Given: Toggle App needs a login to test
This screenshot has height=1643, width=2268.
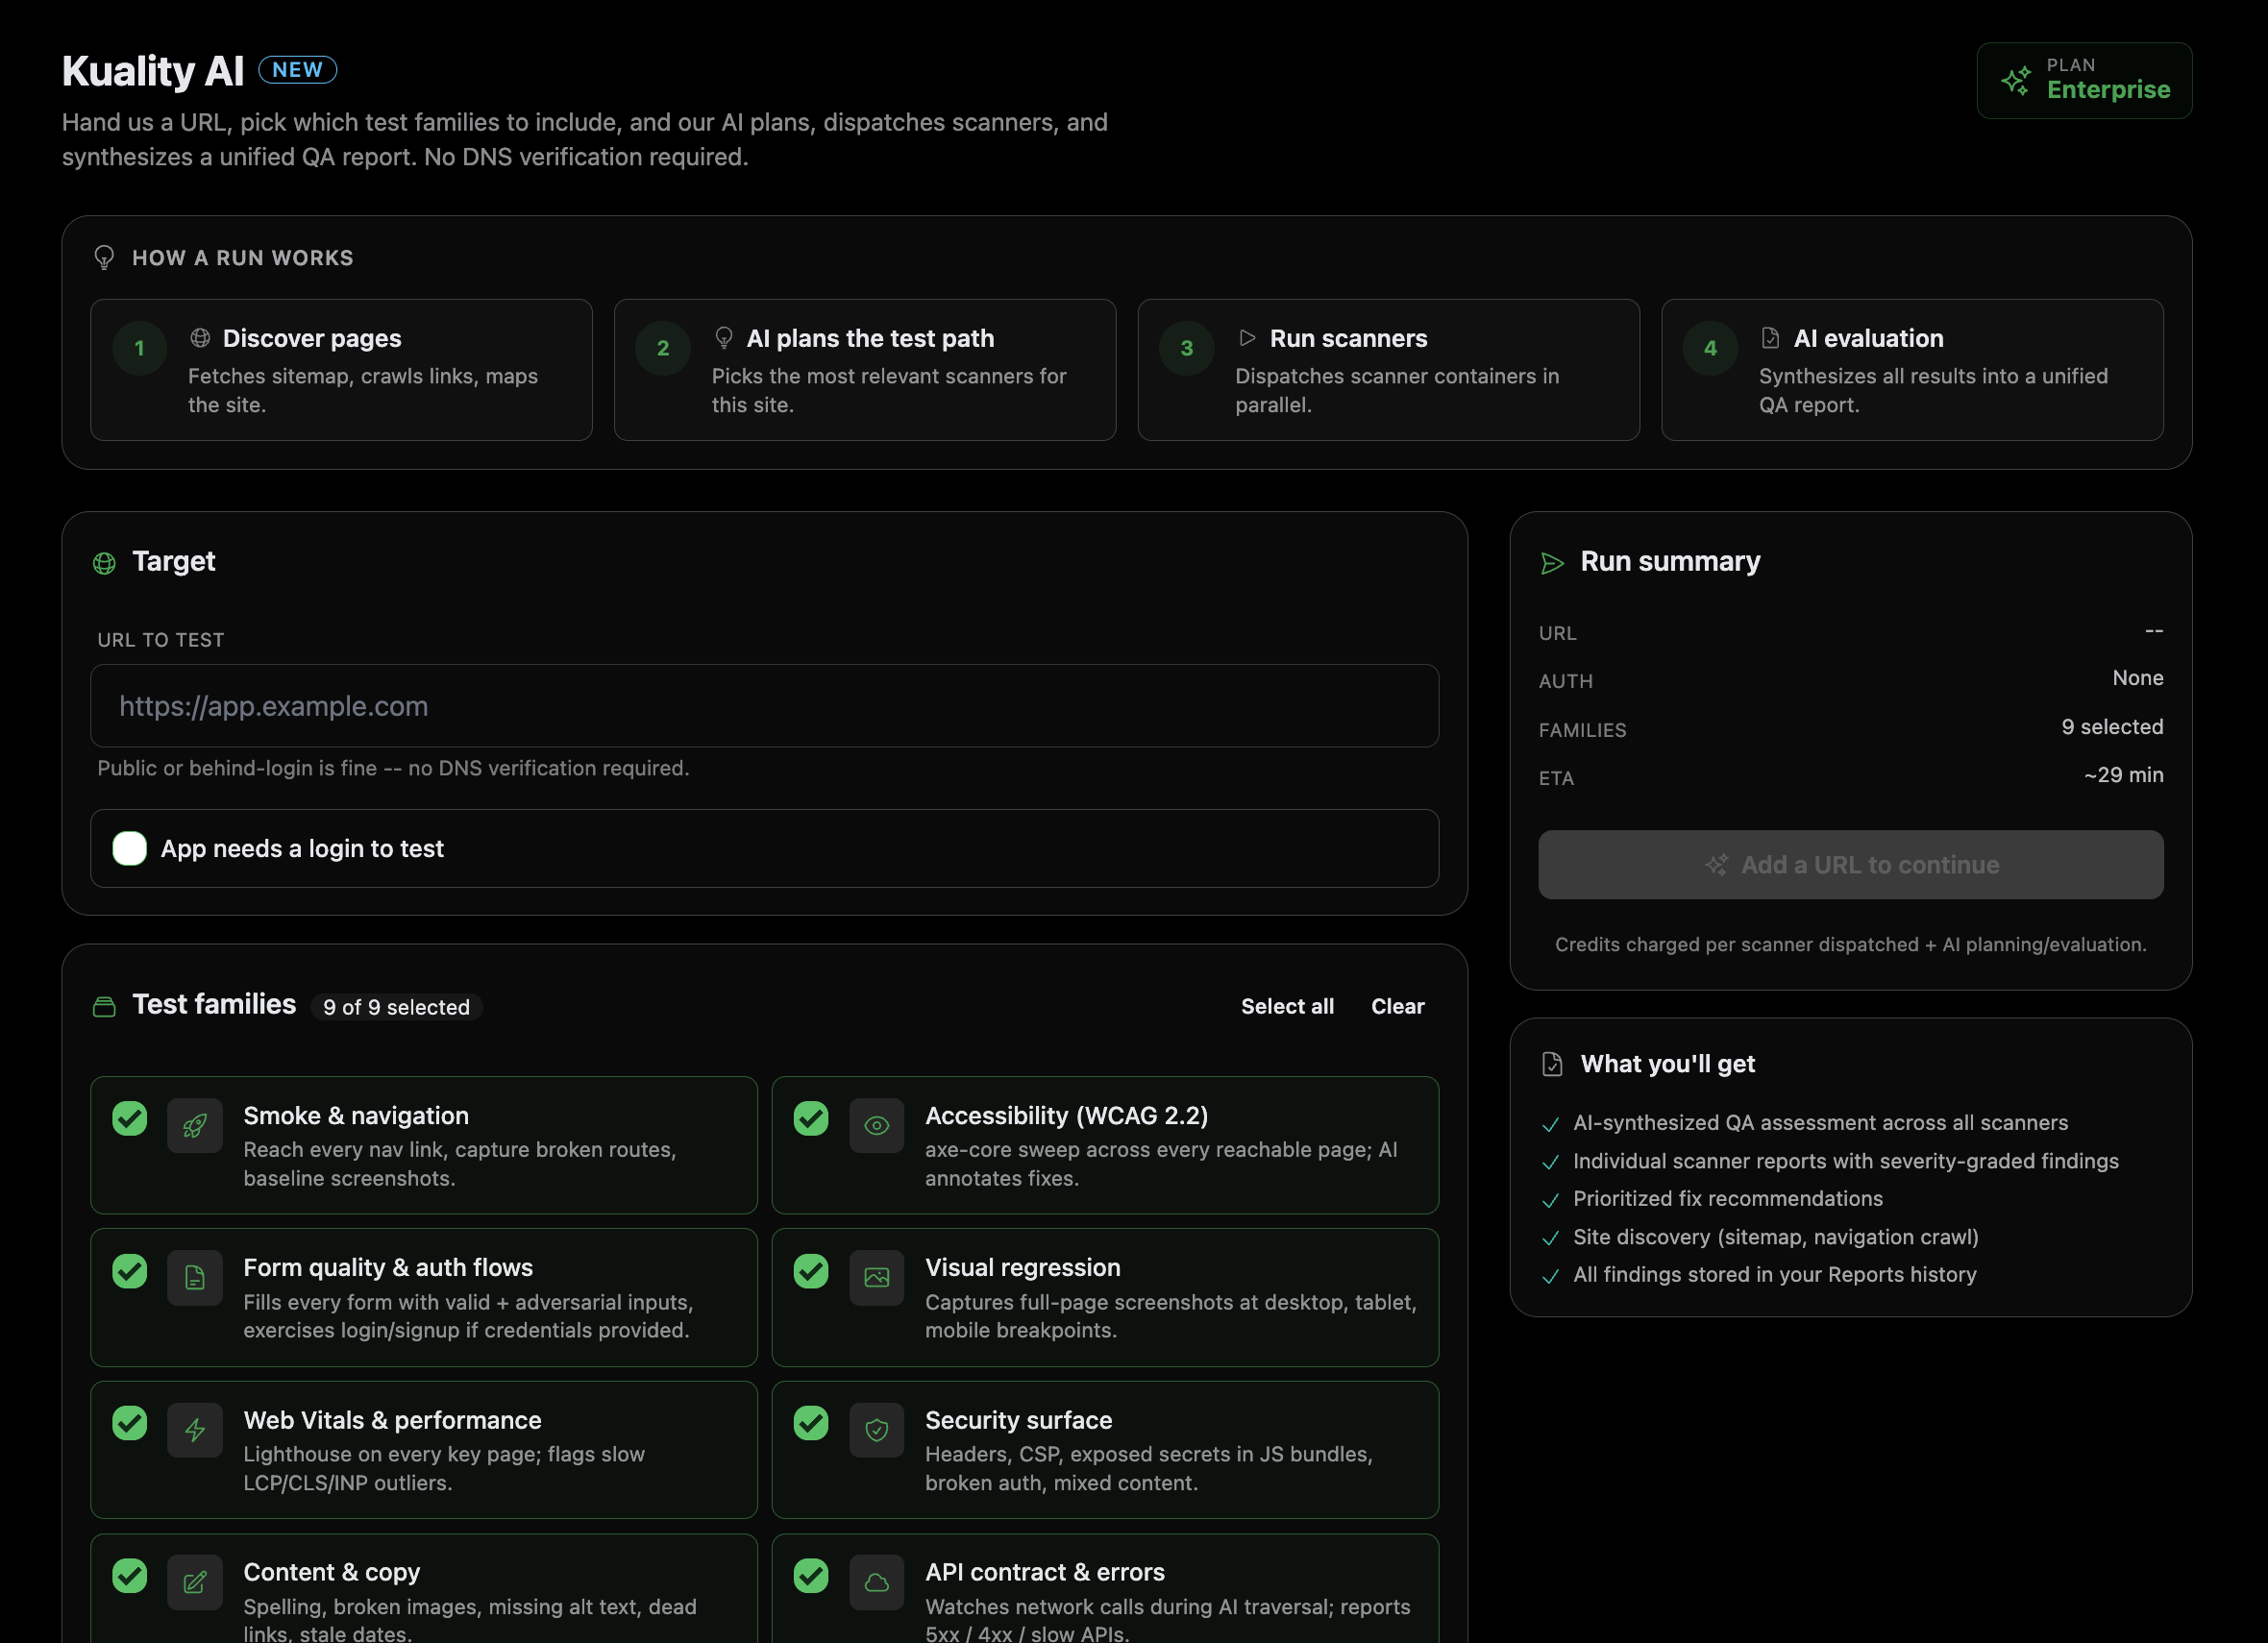Looking at the screenshot, I should point(129,848).
